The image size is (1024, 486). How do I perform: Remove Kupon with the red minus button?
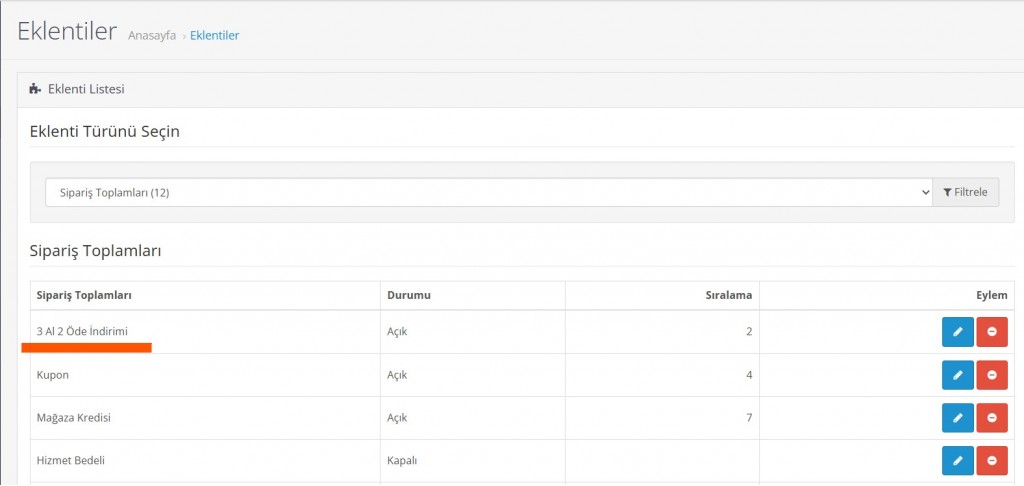(992, 375)
